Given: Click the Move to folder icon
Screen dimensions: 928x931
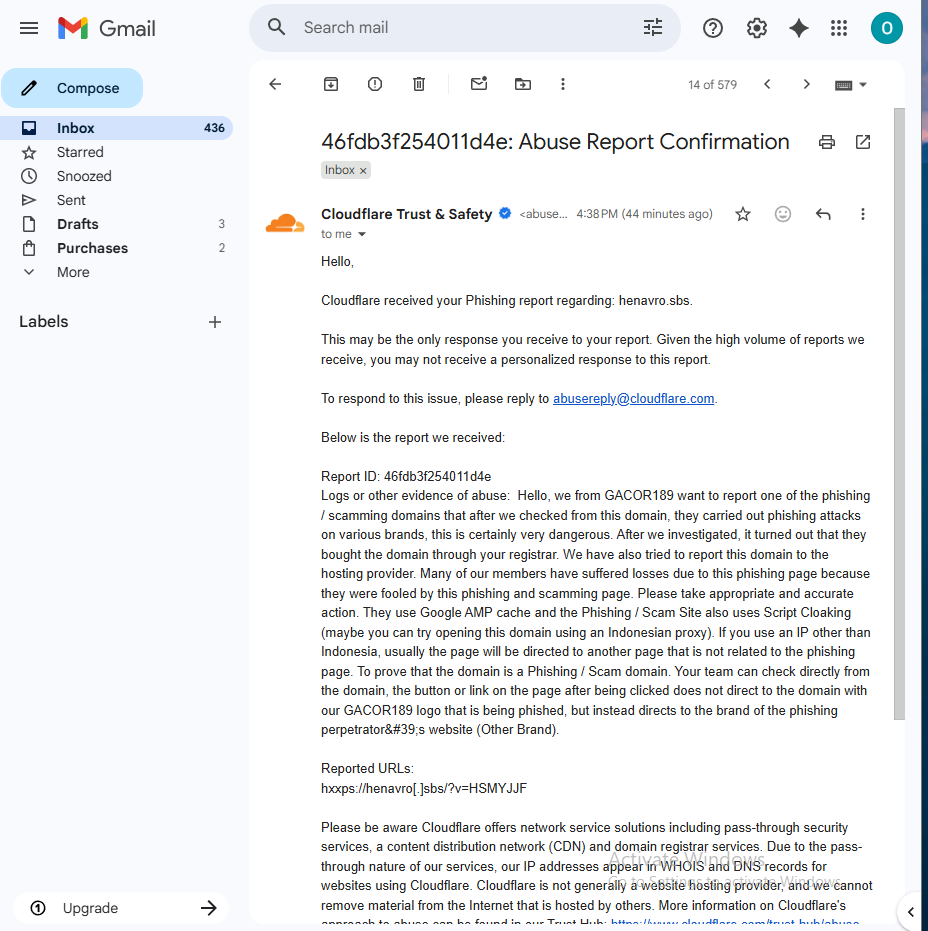Looking at the screenshot, I should pos(522,84).
